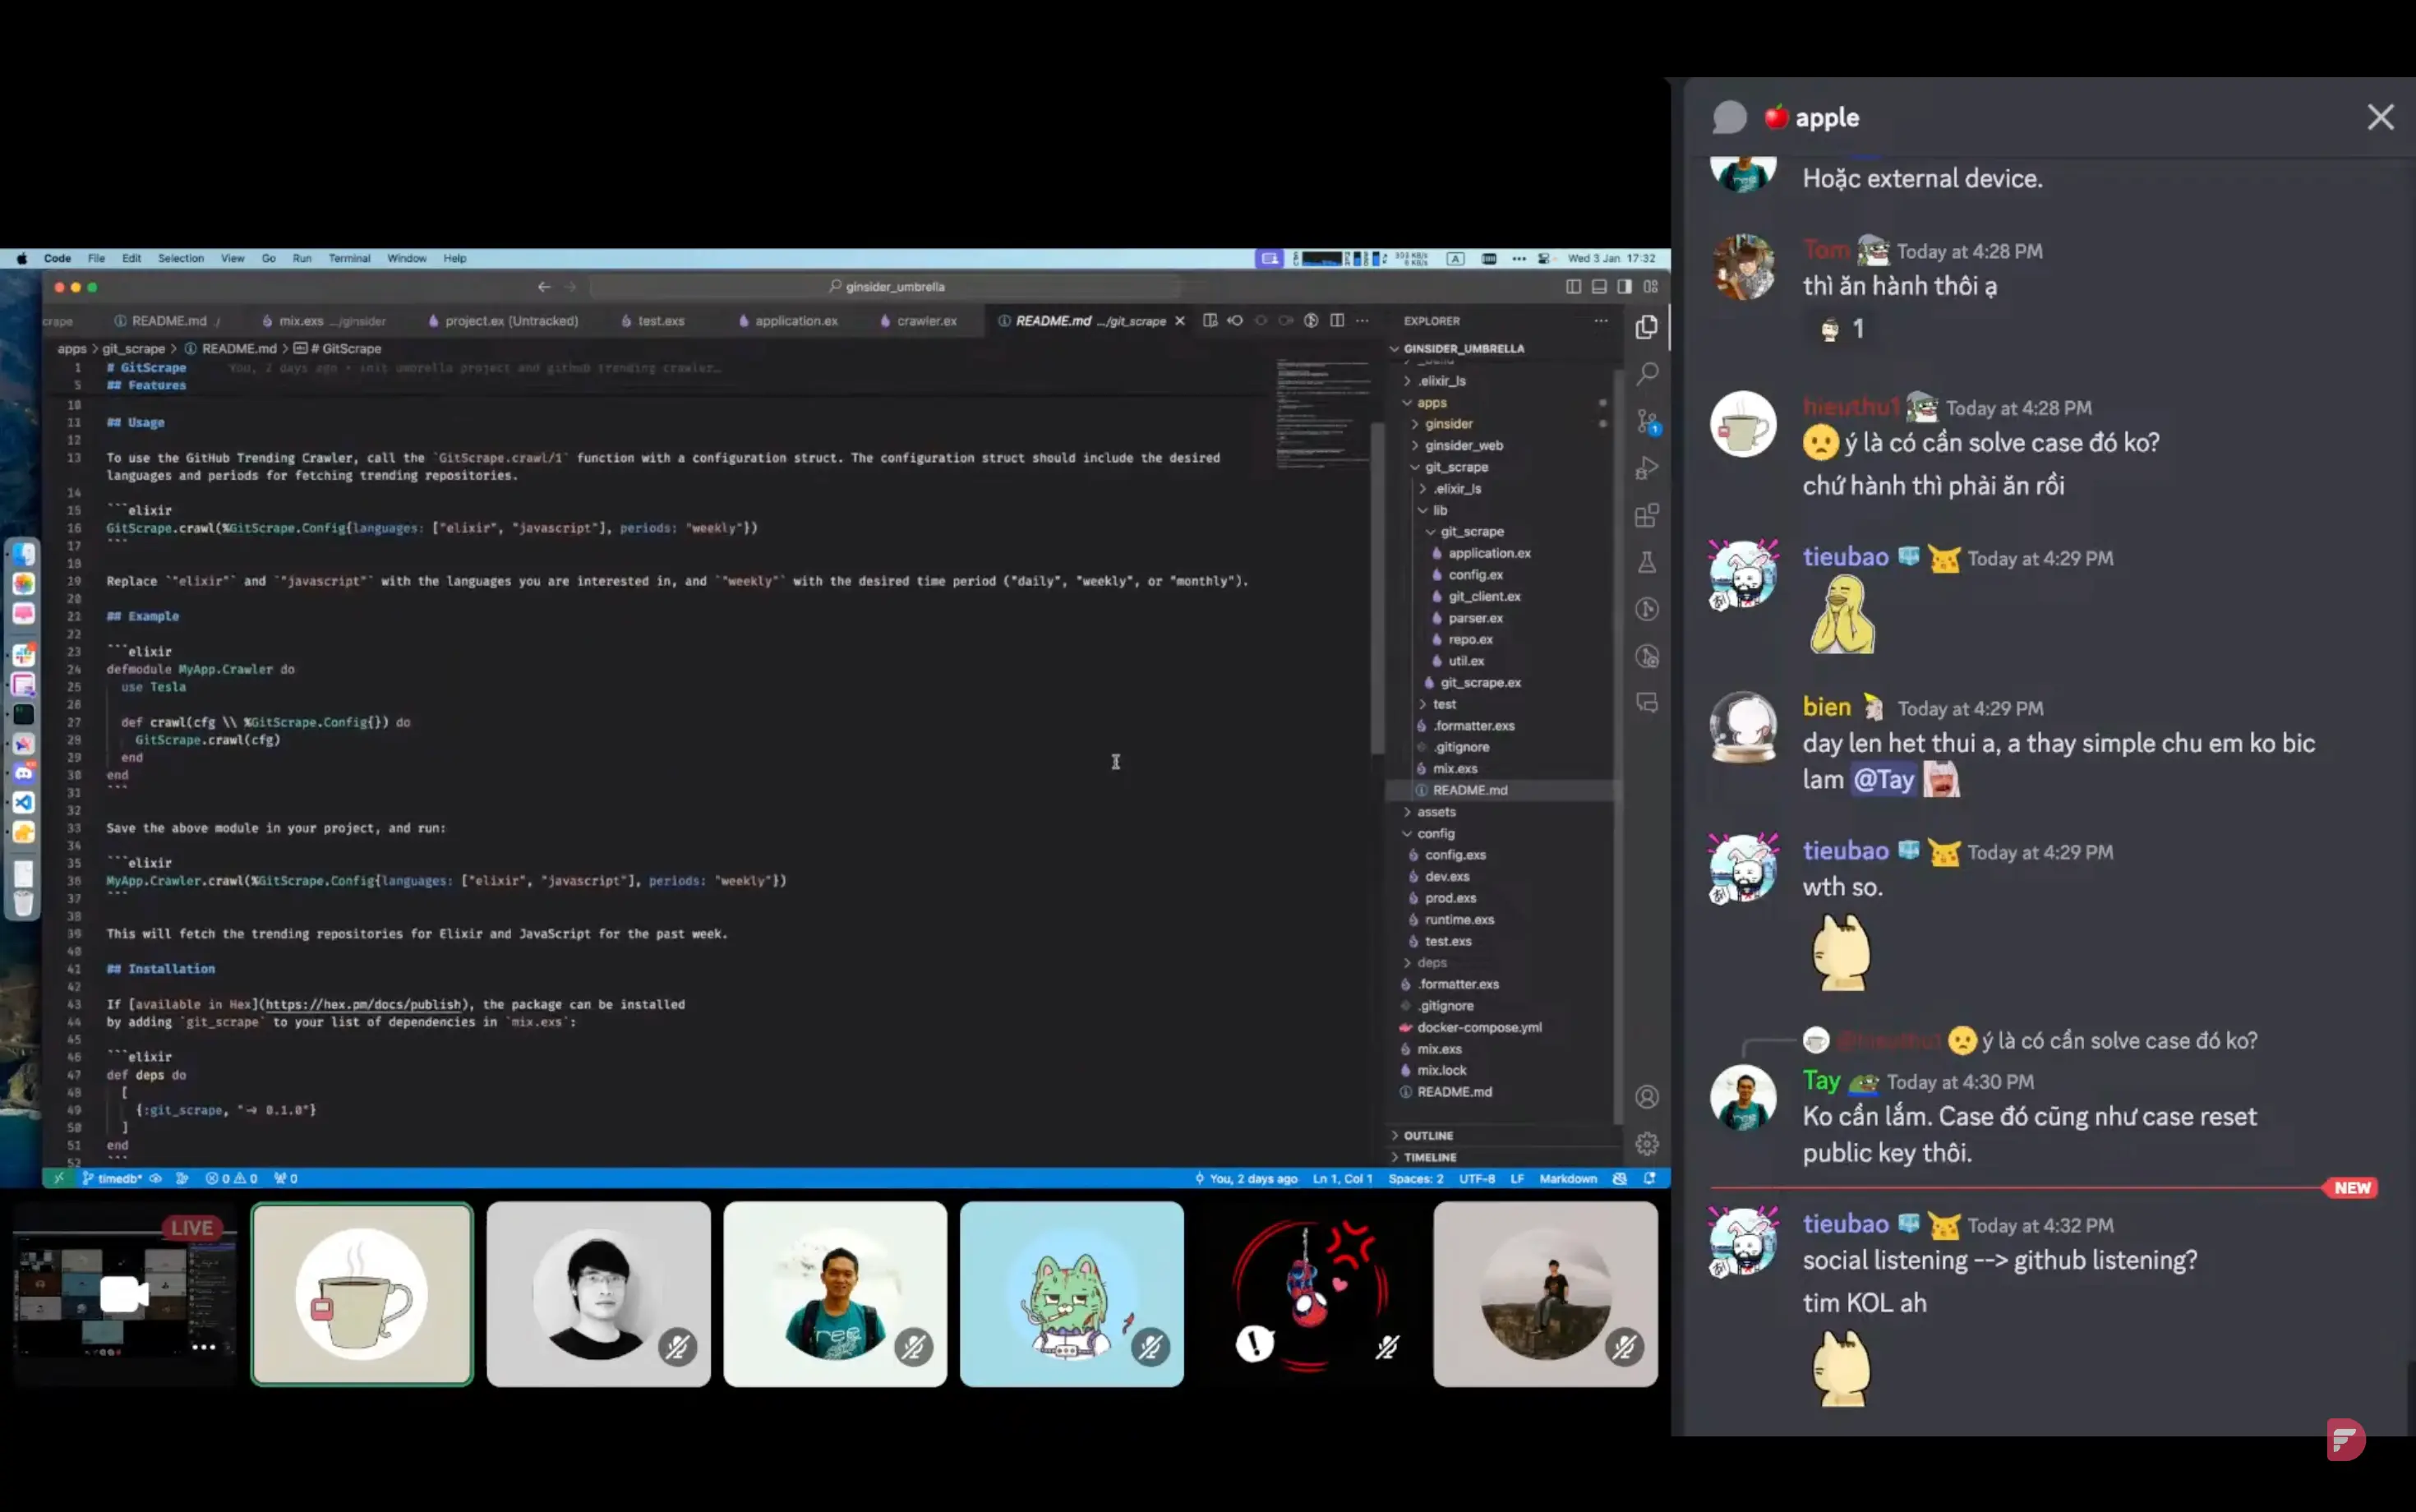Toggle the secondary side bar layout button
This screenshot has width=2416, height=1512.
(x=1624, y=287)
